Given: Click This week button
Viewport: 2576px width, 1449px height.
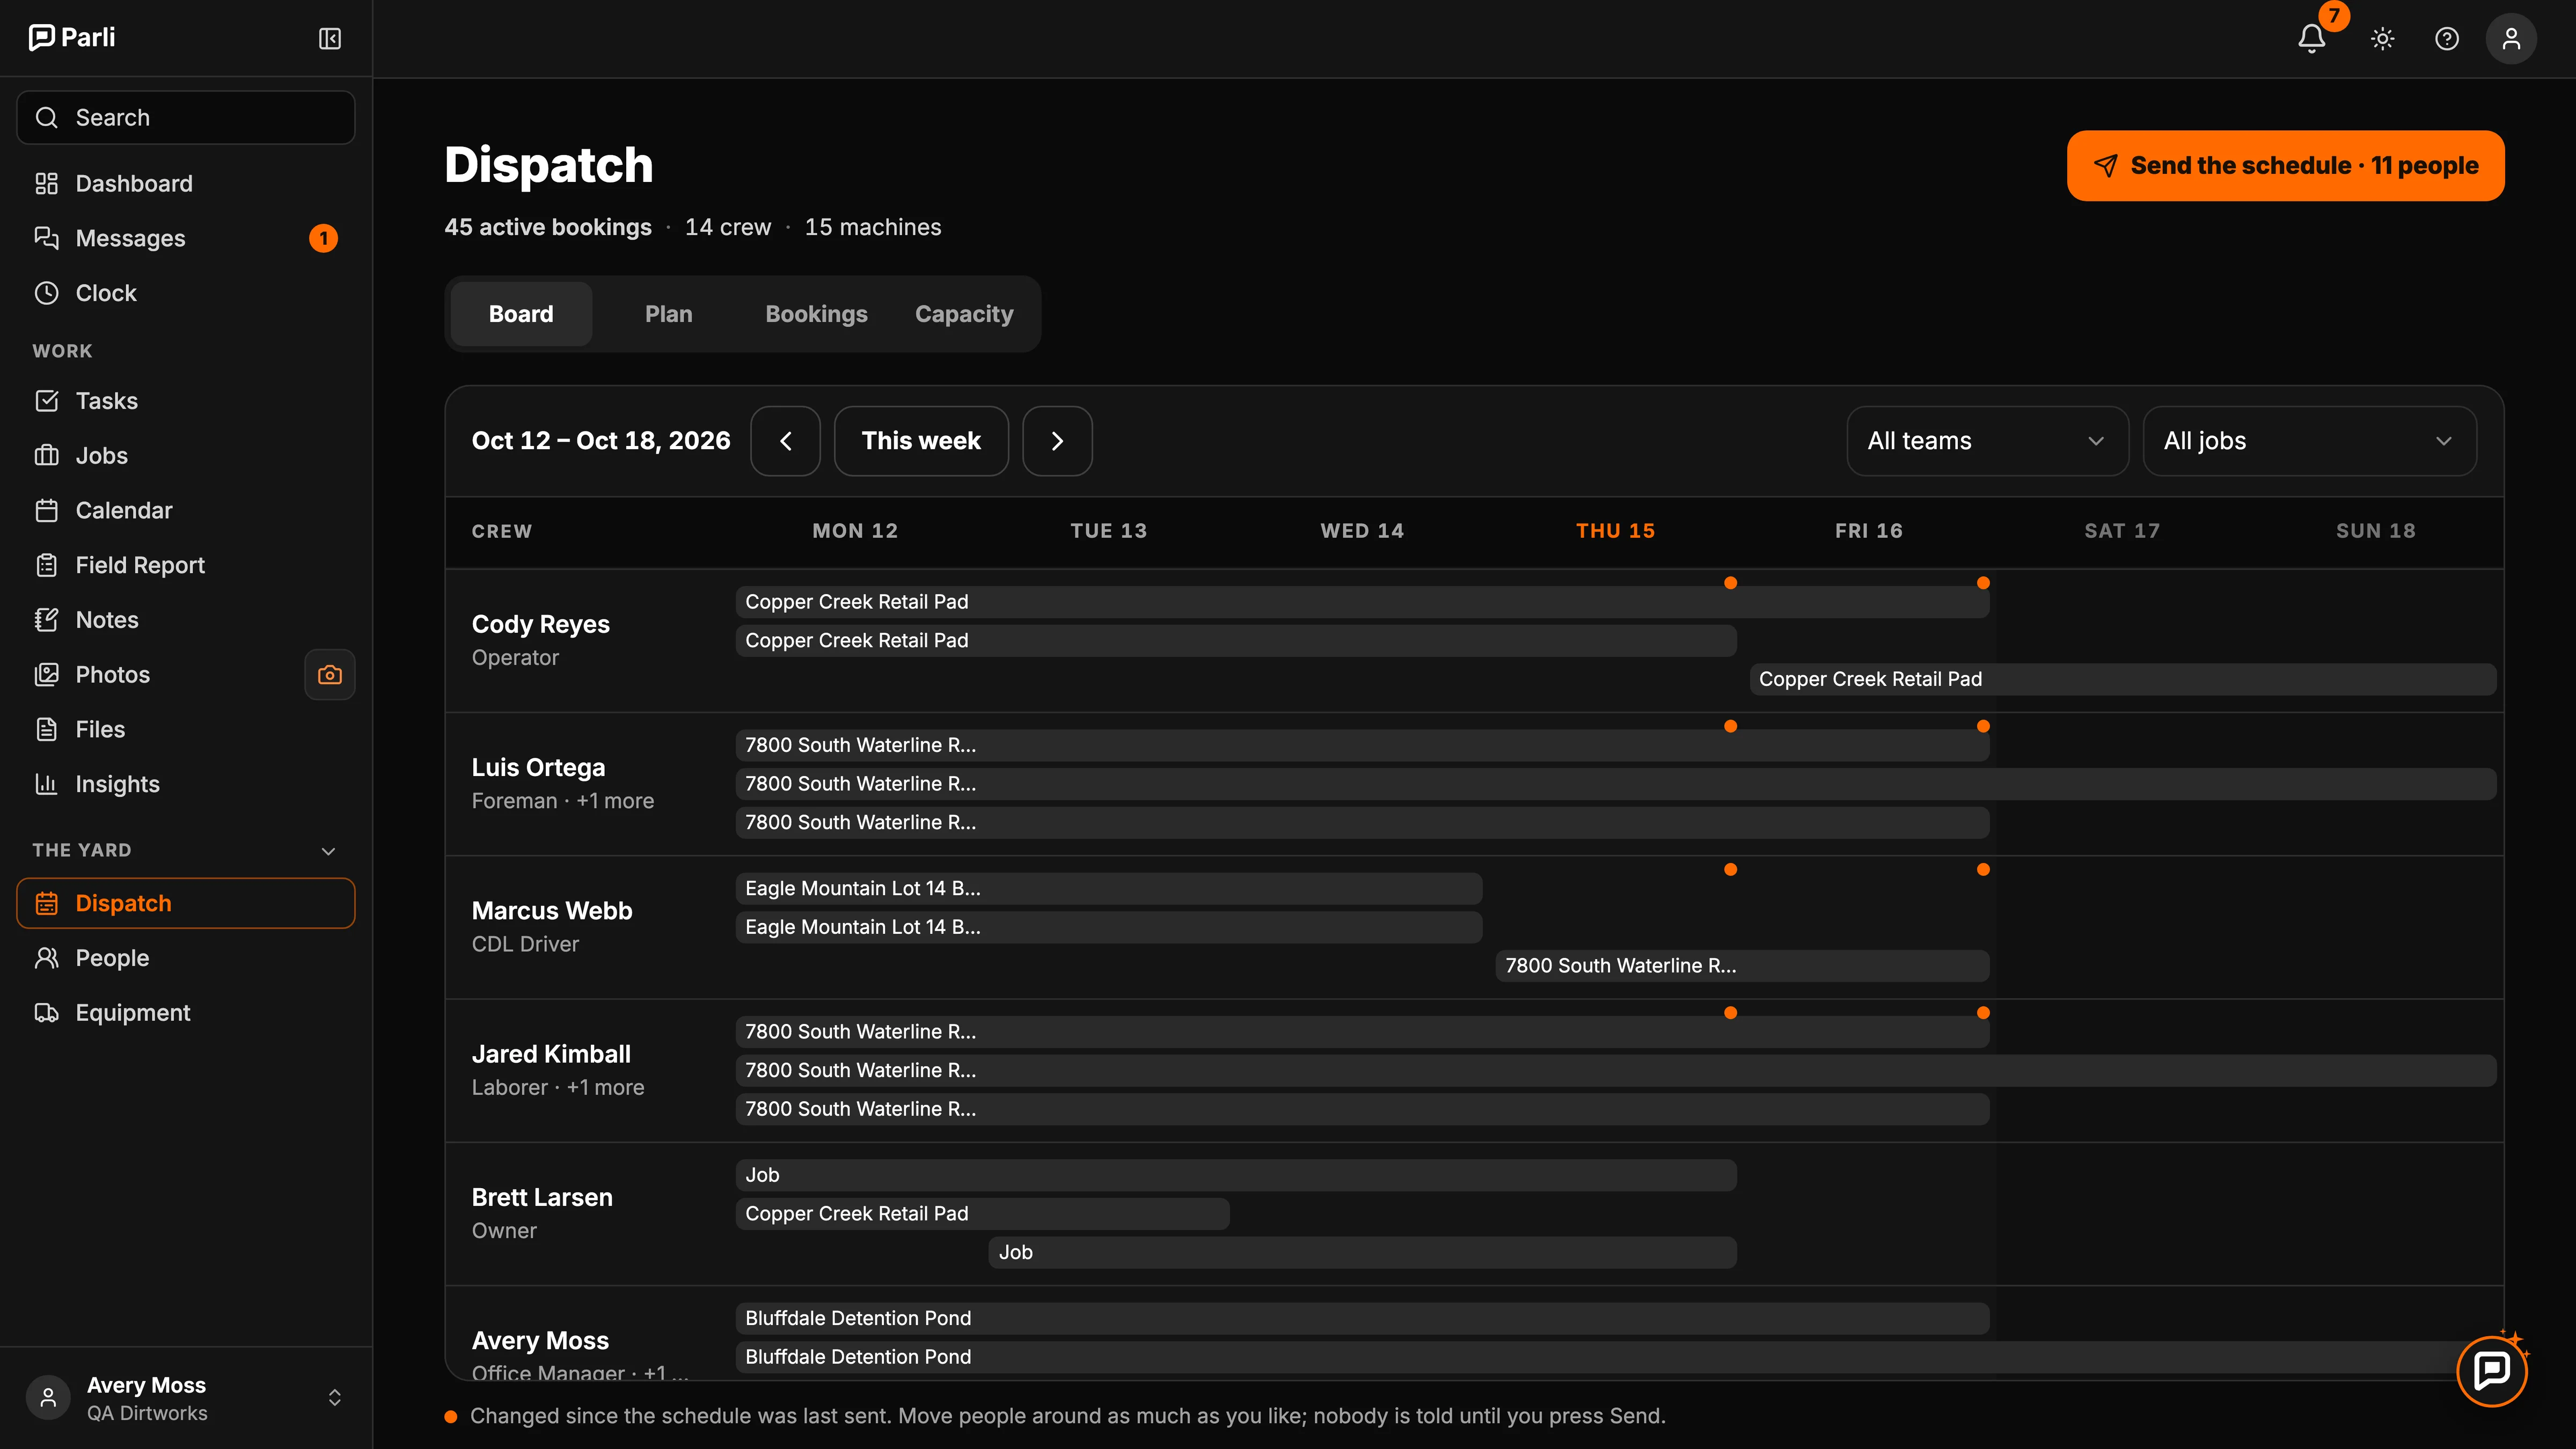Looking at the screenshot, I should 921,441.
